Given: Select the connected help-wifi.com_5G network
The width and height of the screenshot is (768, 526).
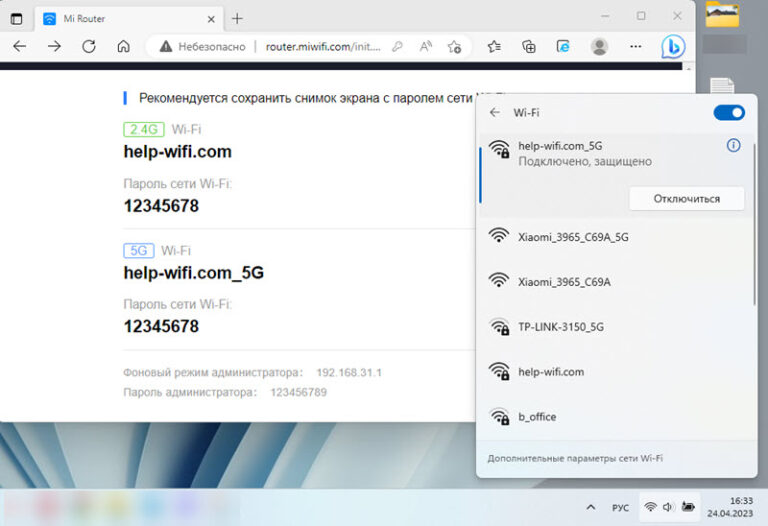Looking at the screenshot, I should point(614,175).
